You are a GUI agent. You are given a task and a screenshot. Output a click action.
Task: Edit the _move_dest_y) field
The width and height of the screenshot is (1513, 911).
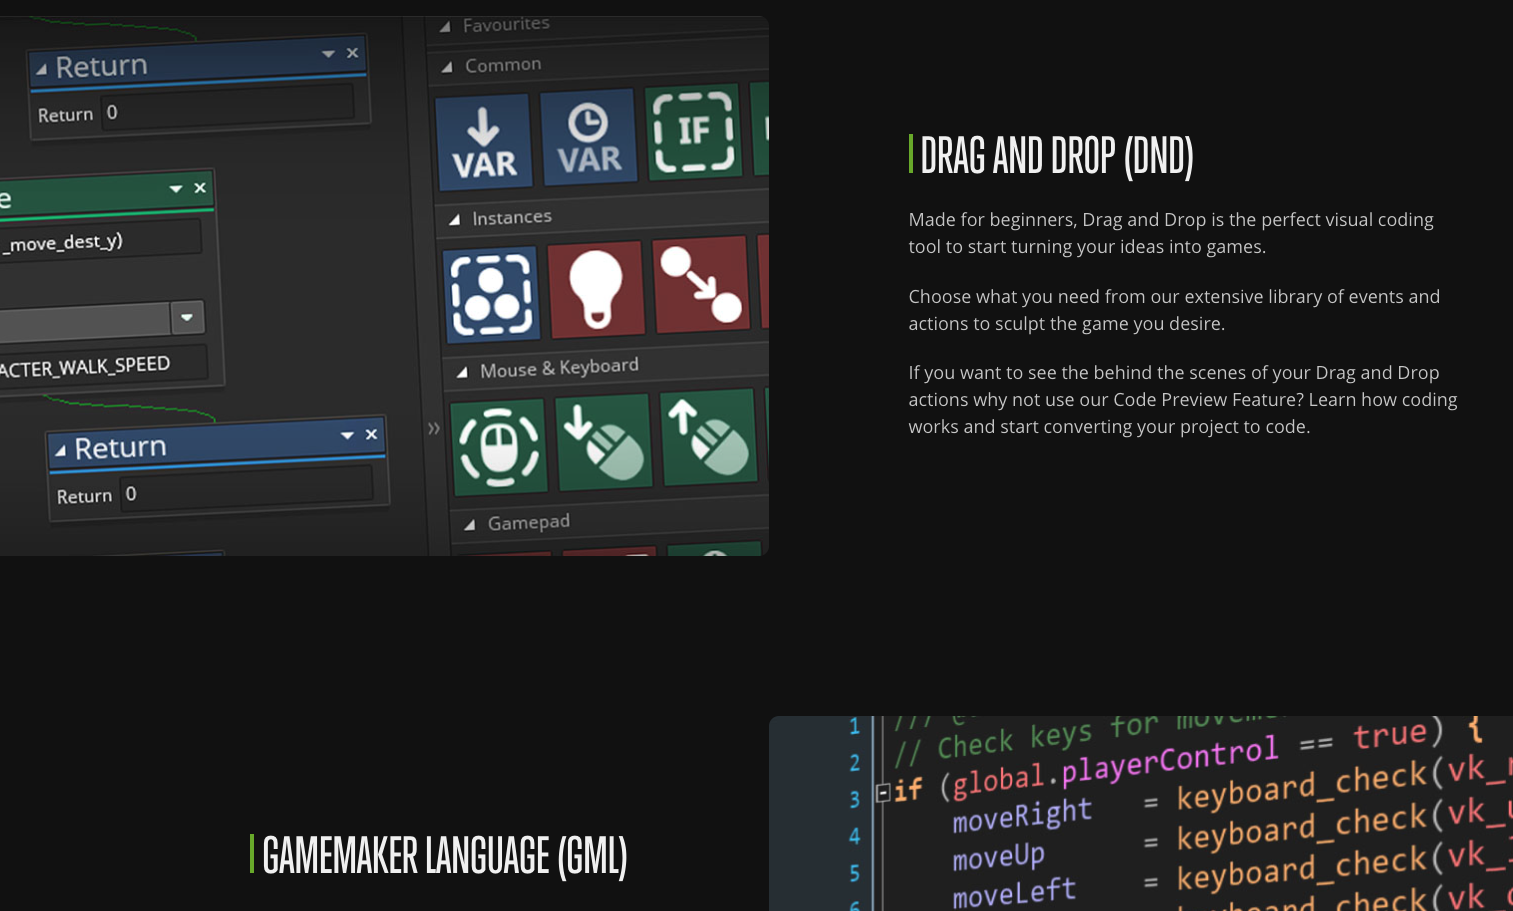pyautogui.click(x=98, y=242)
